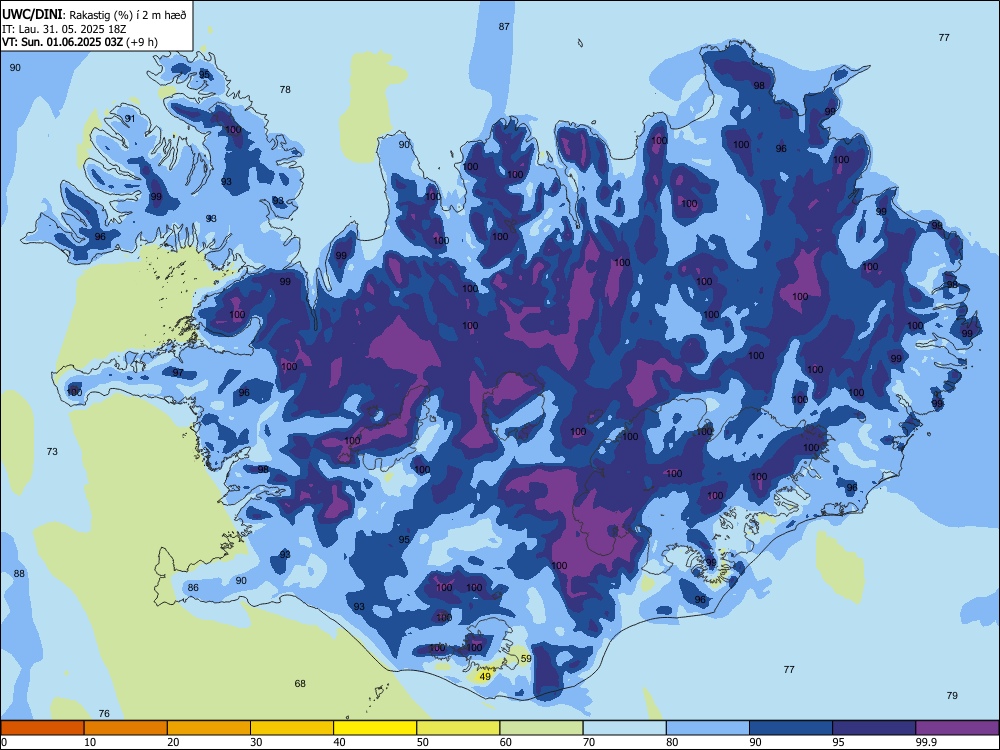Click the pale blue 70–80 legend swatch

pyautogui.click(x=624, y=728)
